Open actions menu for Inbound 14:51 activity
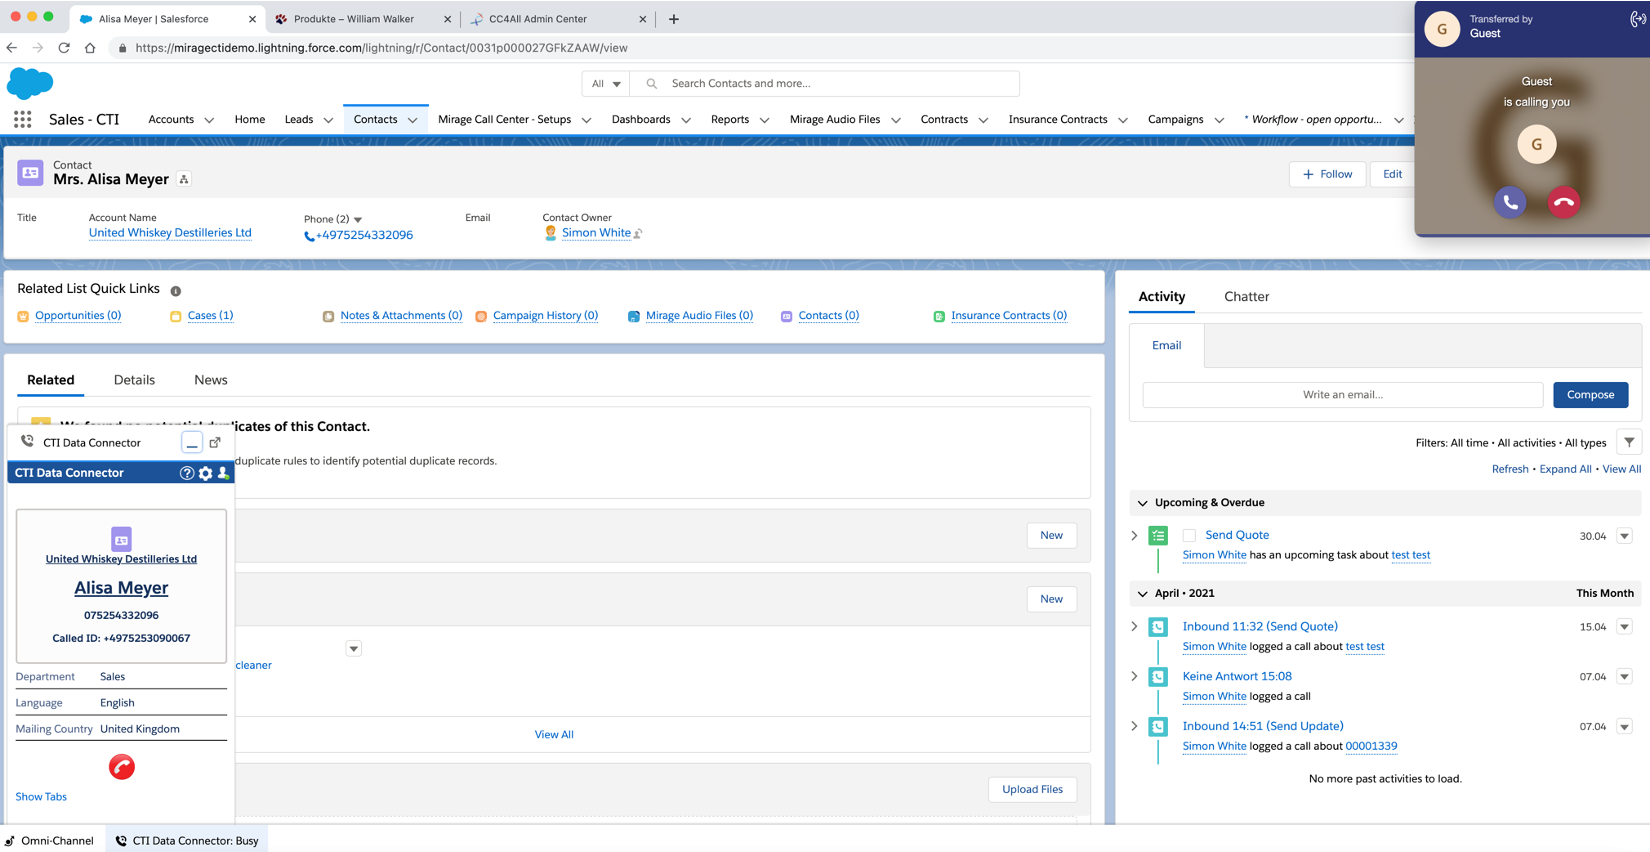The image size is (1650, 852). pyautogui.click(x=1624, y=727)
